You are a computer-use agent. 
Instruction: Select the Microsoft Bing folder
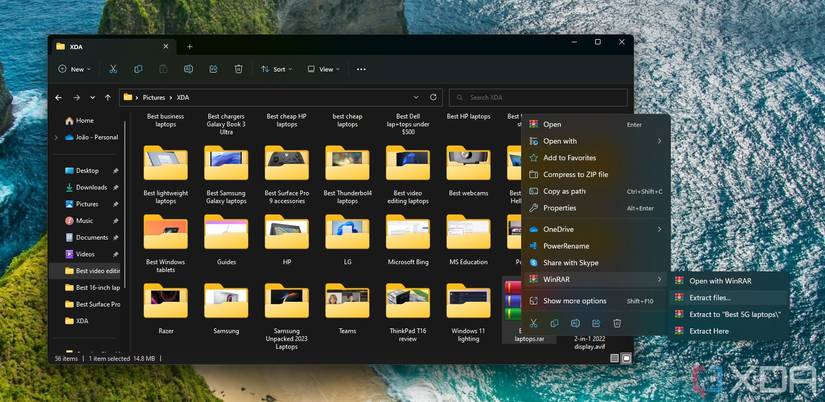(x=408, y=232)
